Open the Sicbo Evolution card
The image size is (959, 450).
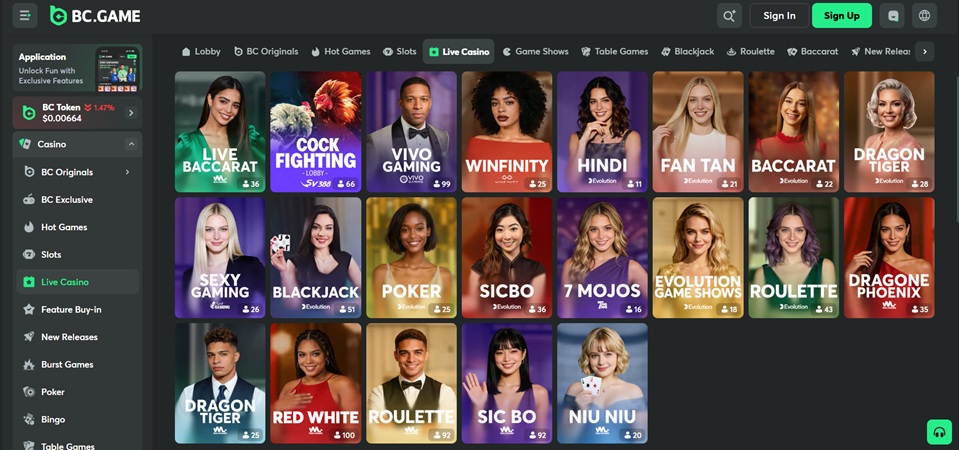click(x=507, y=257)
